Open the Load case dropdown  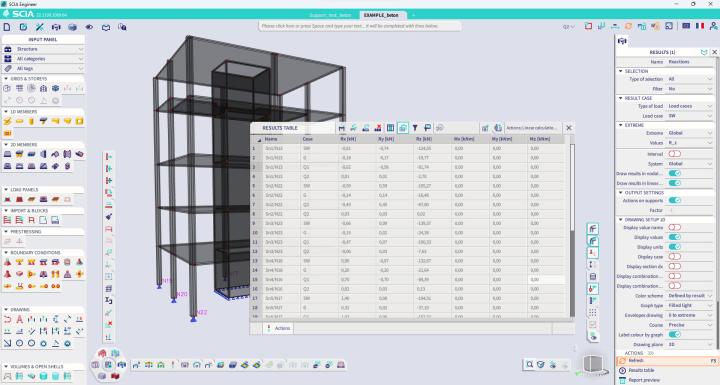click(690, 116)
